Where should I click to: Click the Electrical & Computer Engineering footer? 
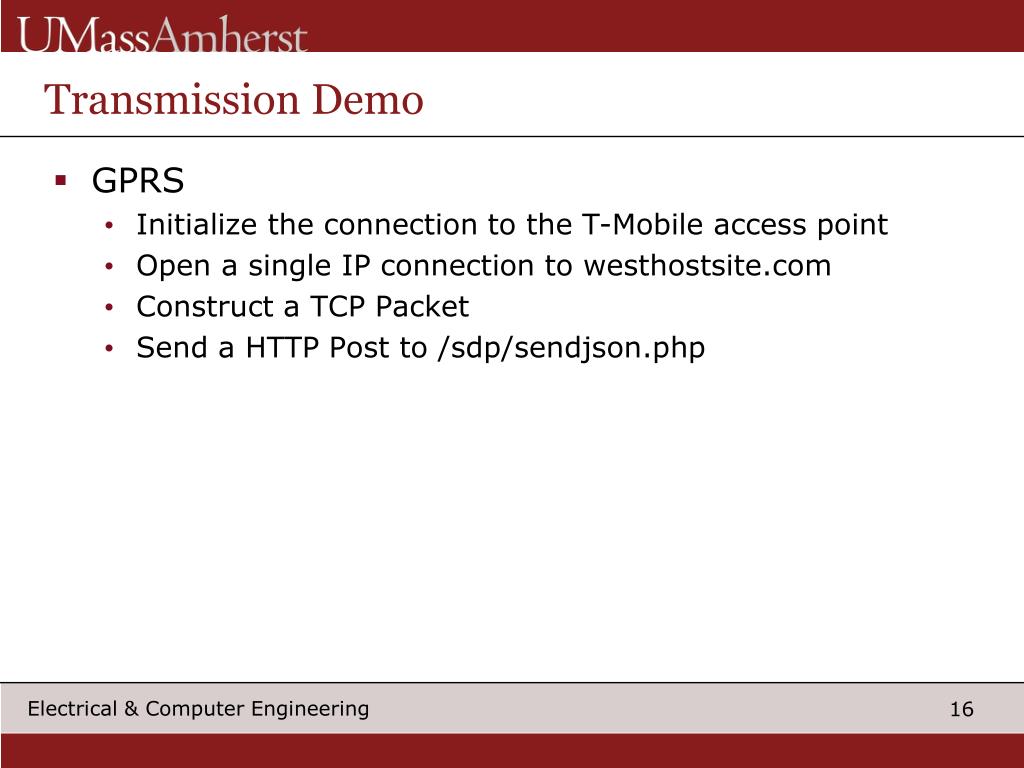click(x=199, y=709)
